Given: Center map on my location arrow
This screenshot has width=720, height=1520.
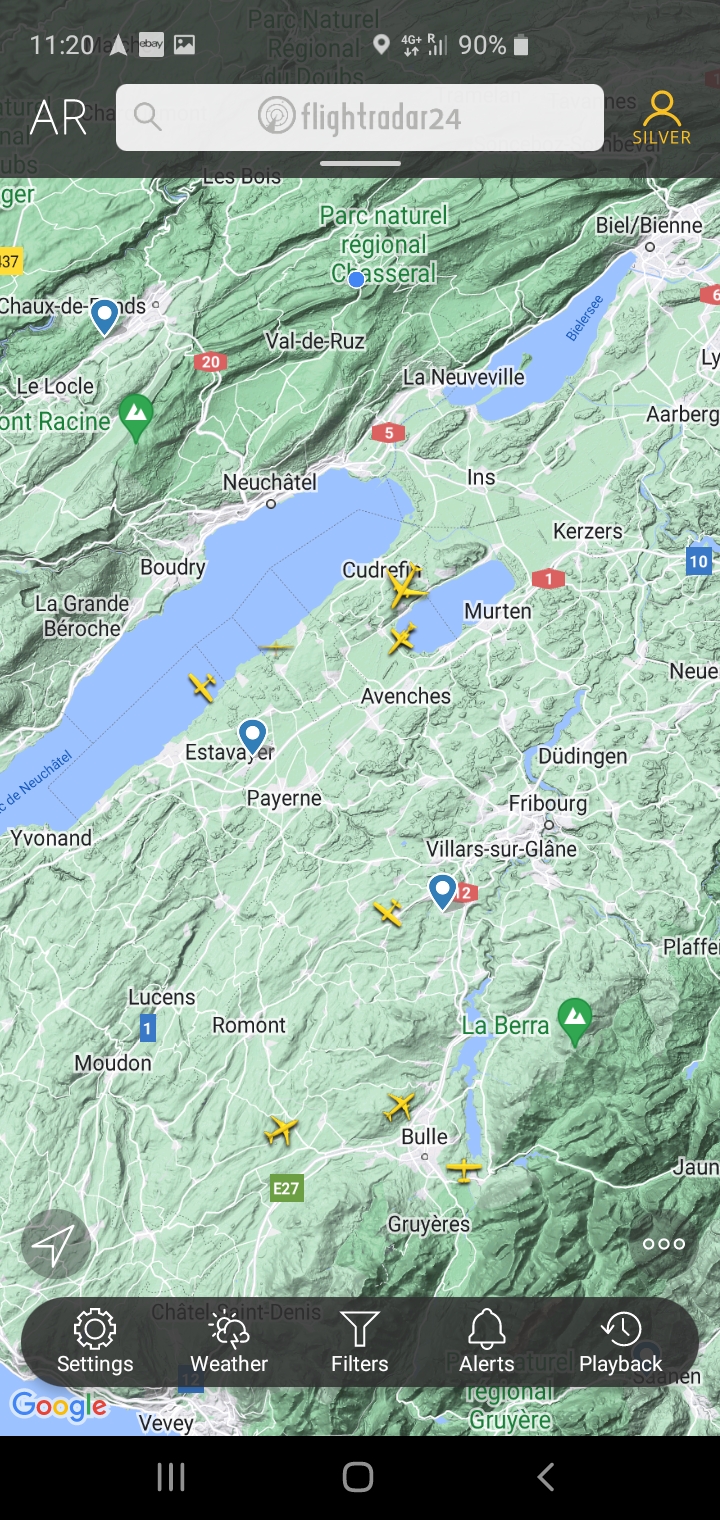Looking at the screenshot, I should pos(55,1244).
